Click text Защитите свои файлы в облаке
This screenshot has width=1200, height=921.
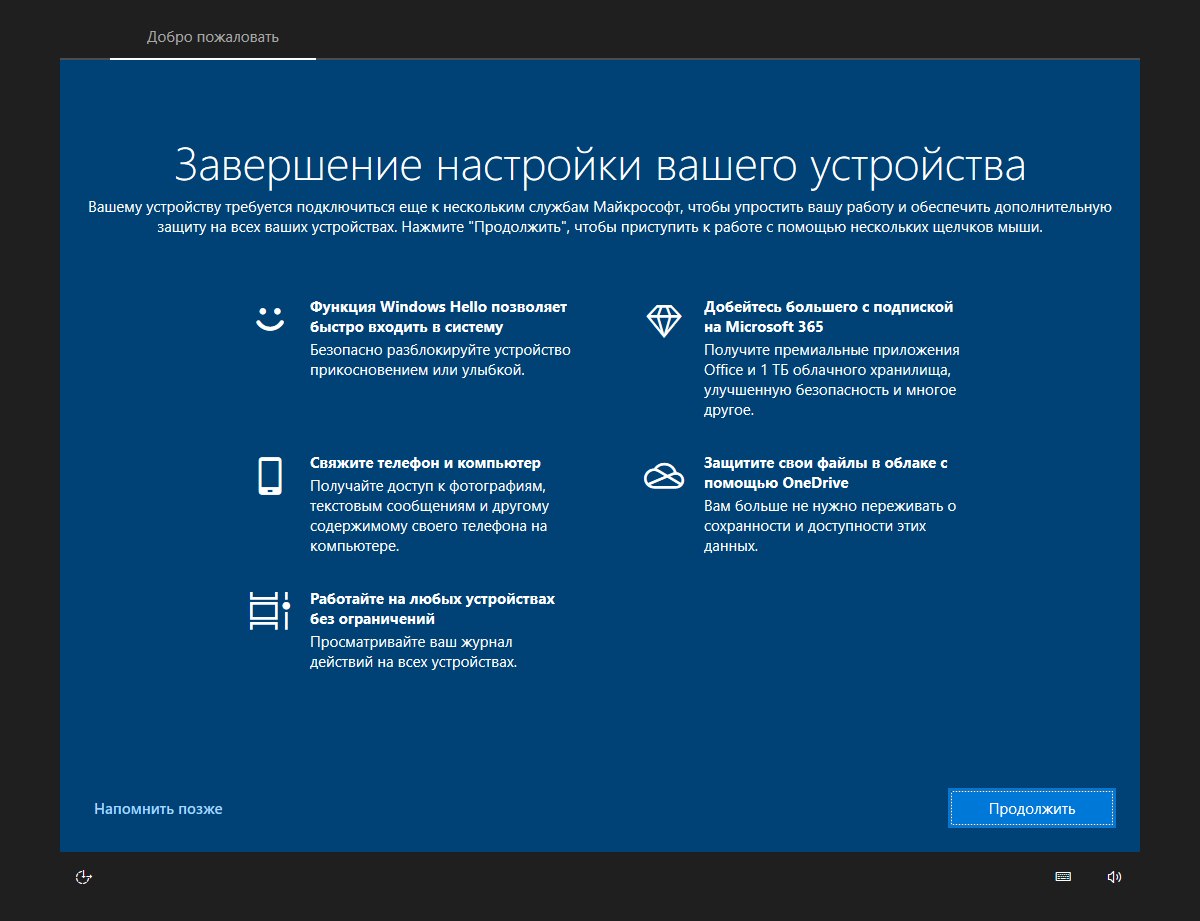(826, 473)
